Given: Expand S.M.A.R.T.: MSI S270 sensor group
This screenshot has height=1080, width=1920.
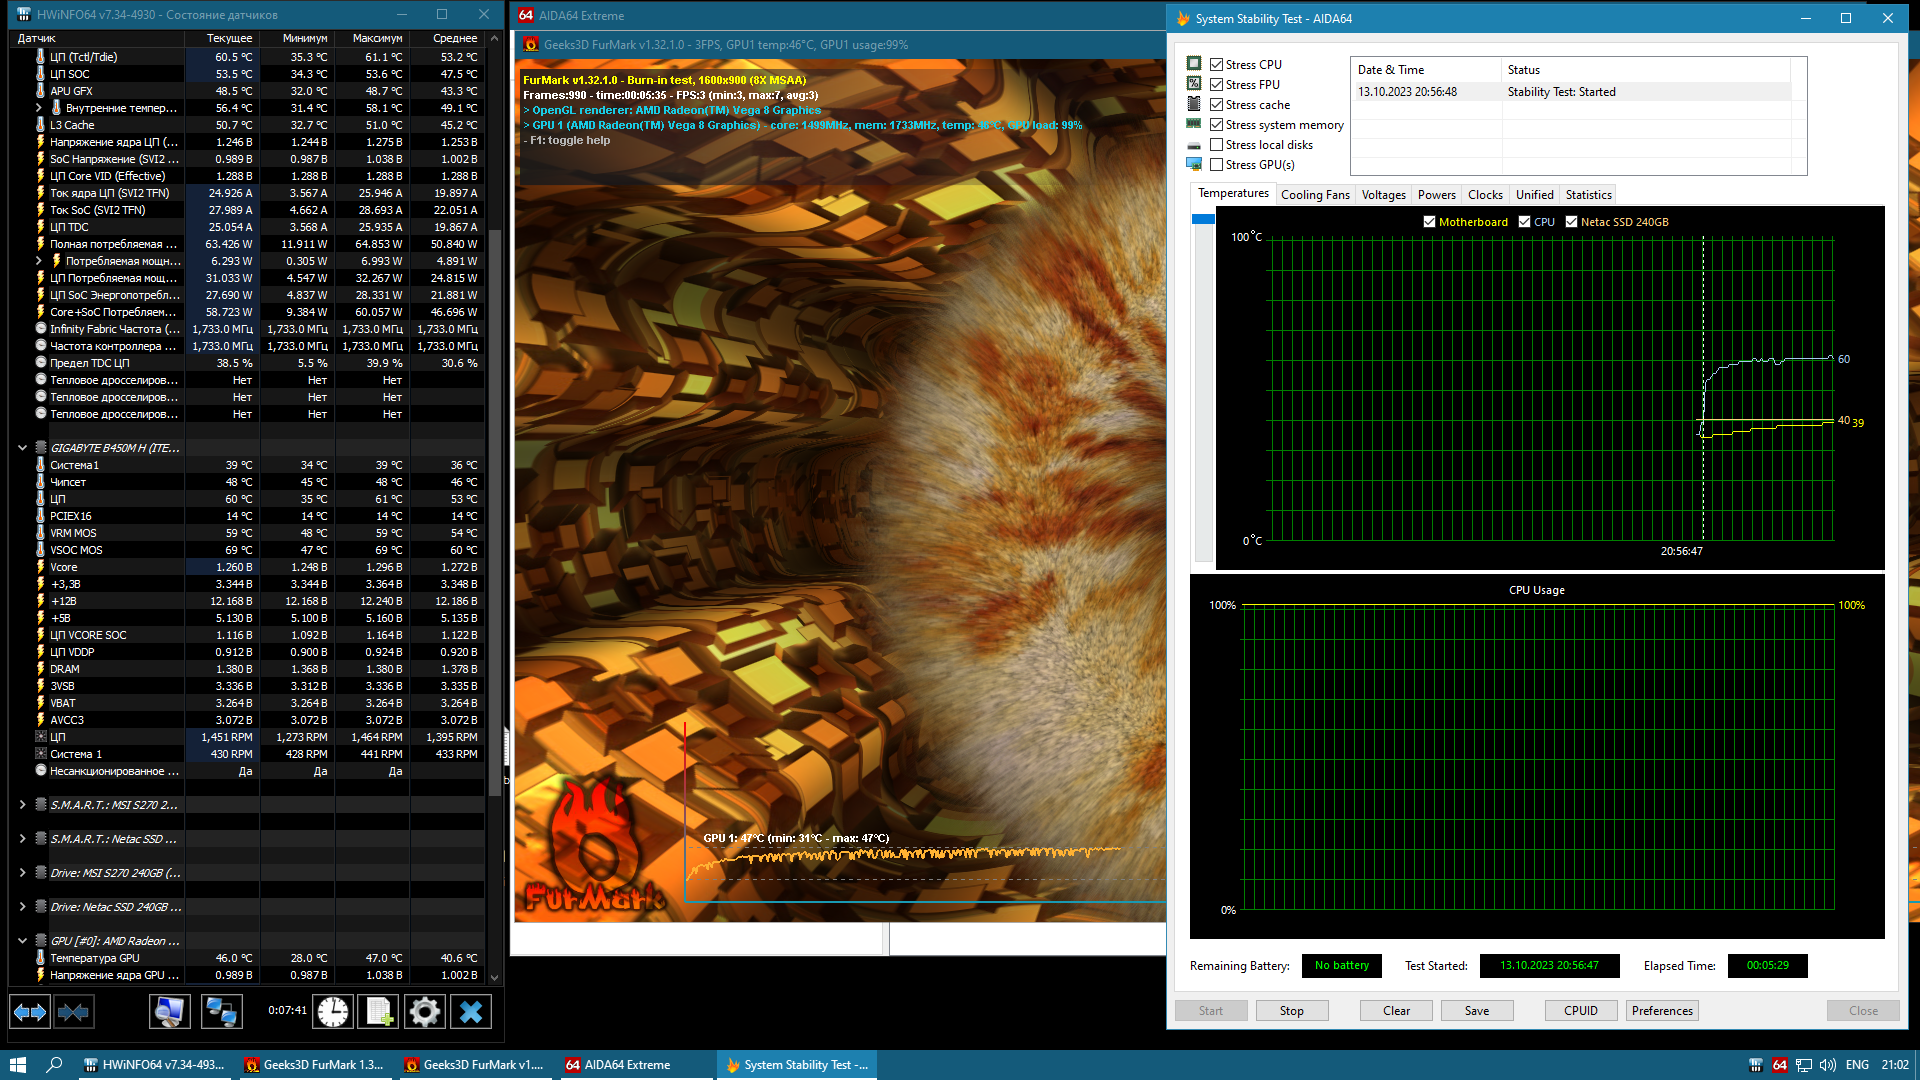Looking at the screenshot, I should pos(22,805).
